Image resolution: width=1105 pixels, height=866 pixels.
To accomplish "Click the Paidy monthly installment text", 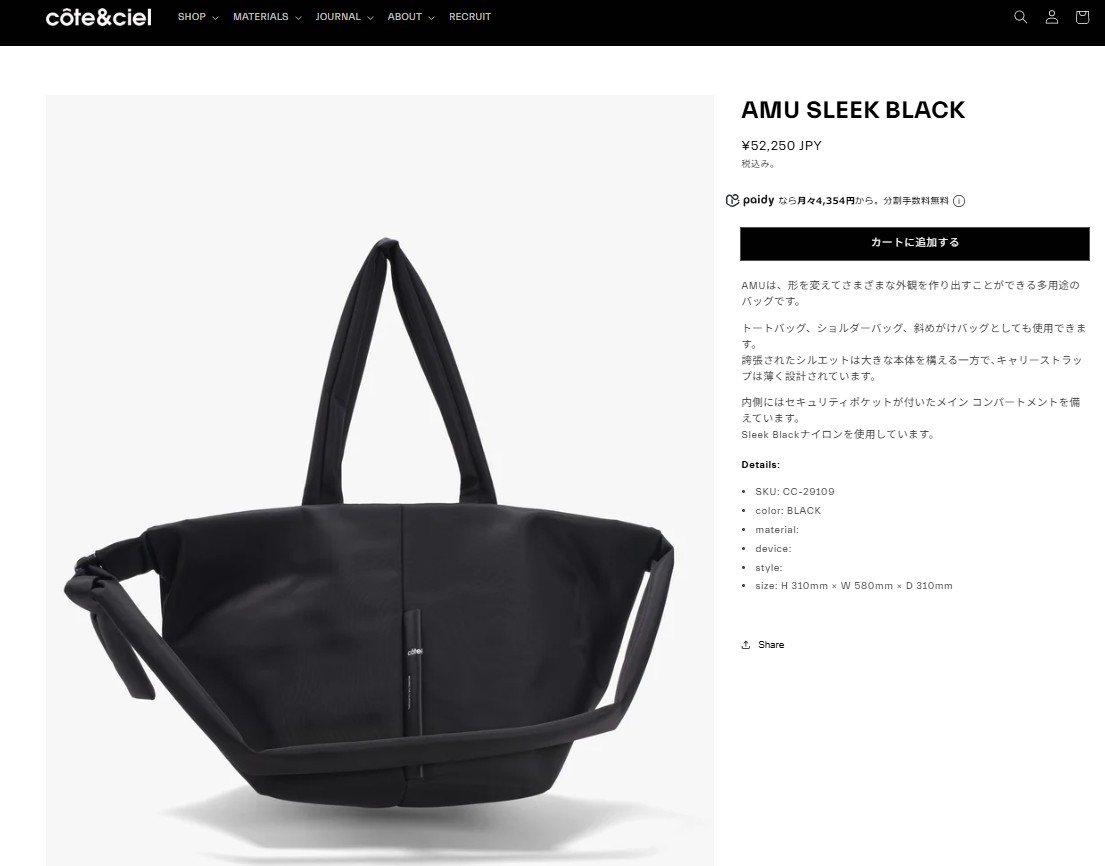I will [863, 201].
